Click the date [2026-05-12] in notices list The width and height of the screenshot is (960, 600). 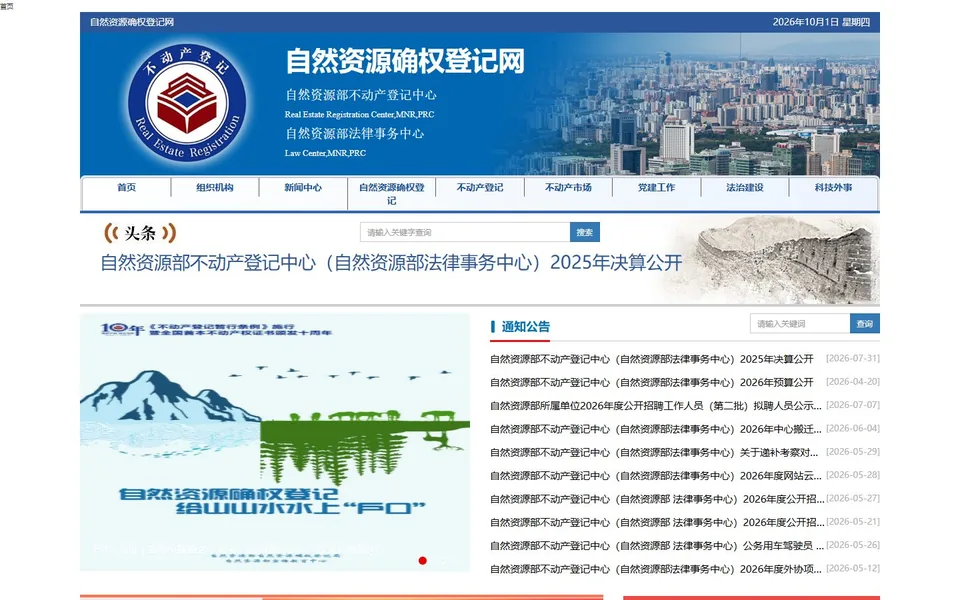pyautogui.click(x=853, y=568)
